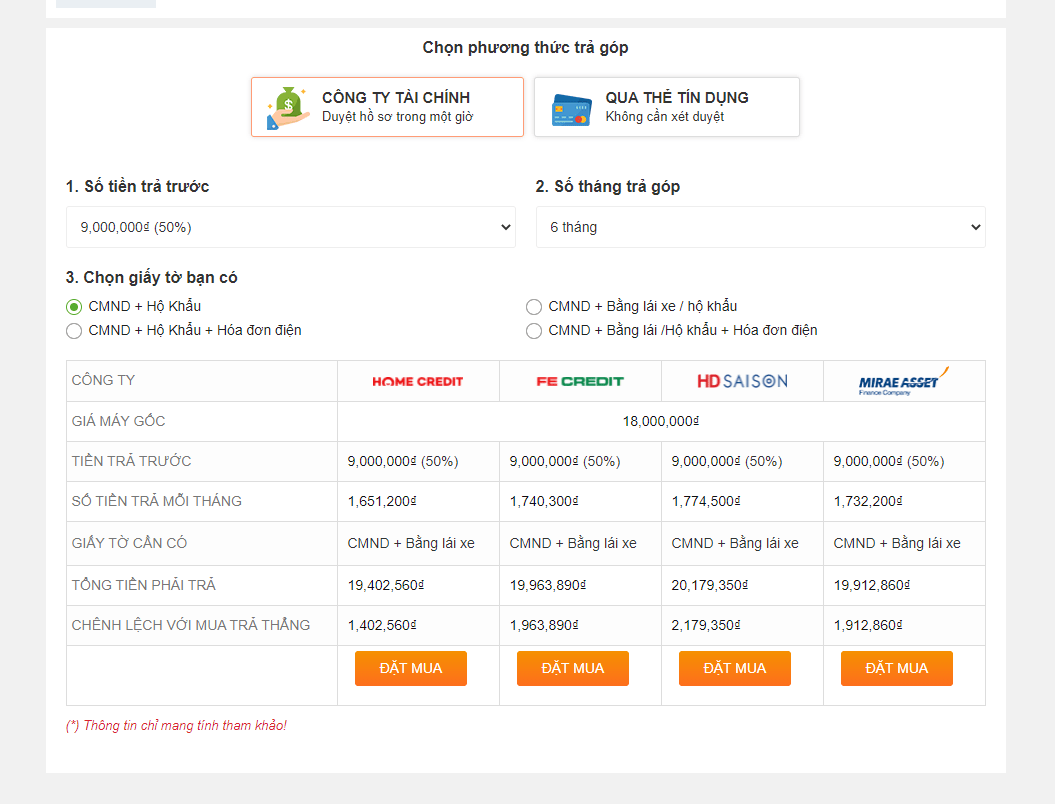1055x804 pixels.
Task: Click HD Saison monthly payment 1,774,500₫
Action: pos(706,501)
